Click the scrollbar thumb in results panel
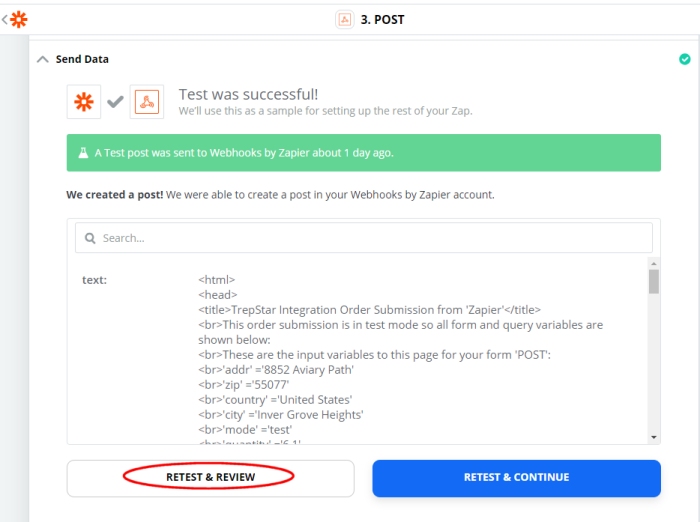This screenshot has width=700, height=522. (x=654, y=282)
